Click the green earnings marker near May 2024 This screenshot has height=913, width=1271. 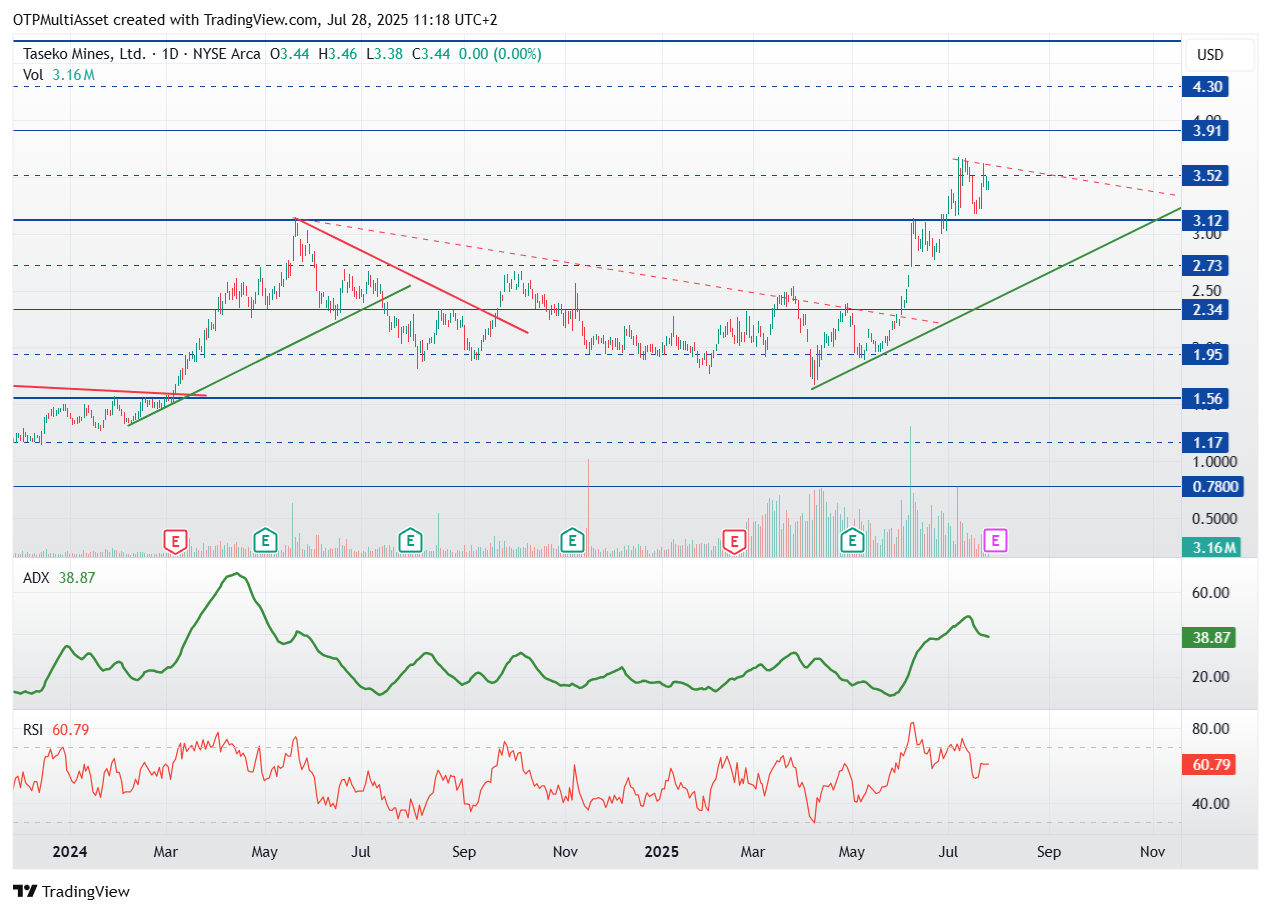(x=264, y=541)
